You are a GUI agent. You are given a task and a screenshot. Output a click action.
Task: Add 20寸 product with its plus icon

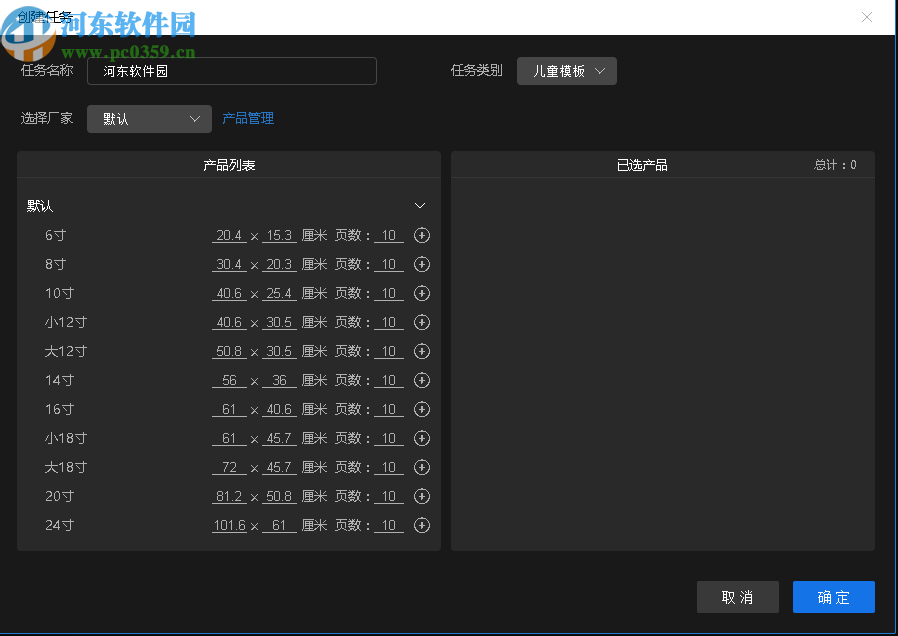421,496
